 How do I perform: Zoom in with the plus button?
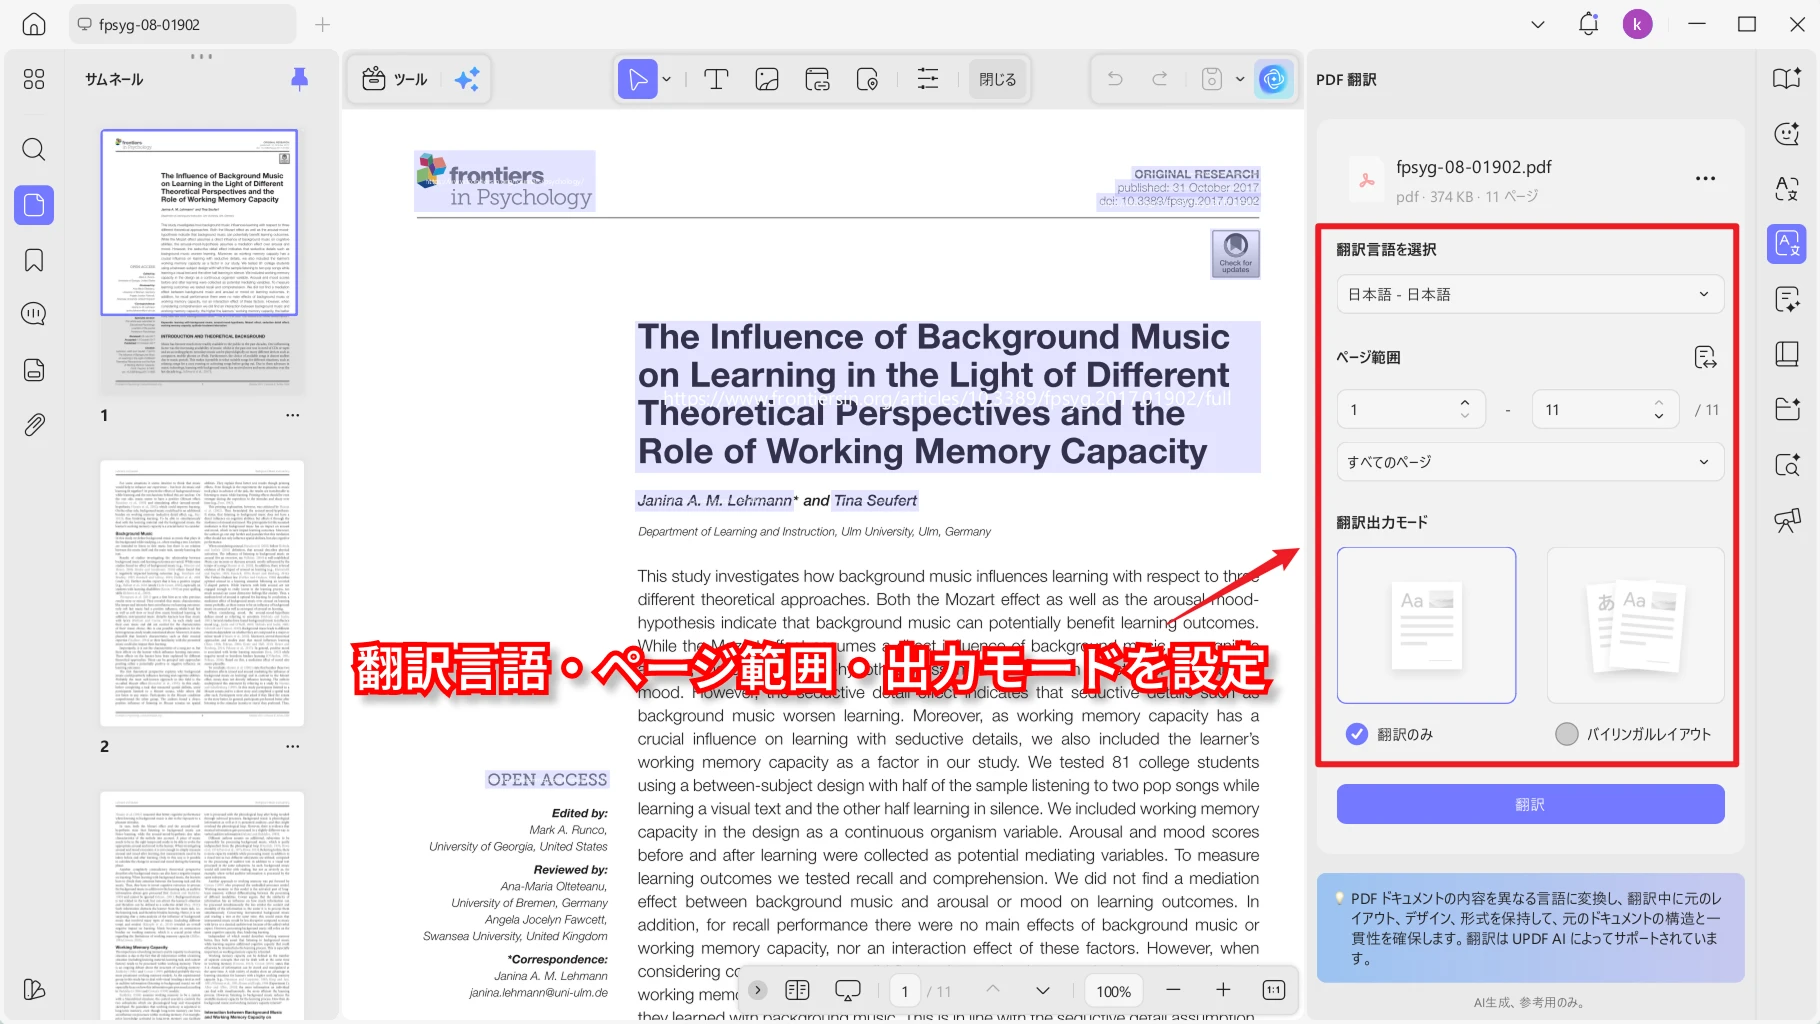(x=1223, y=990)
